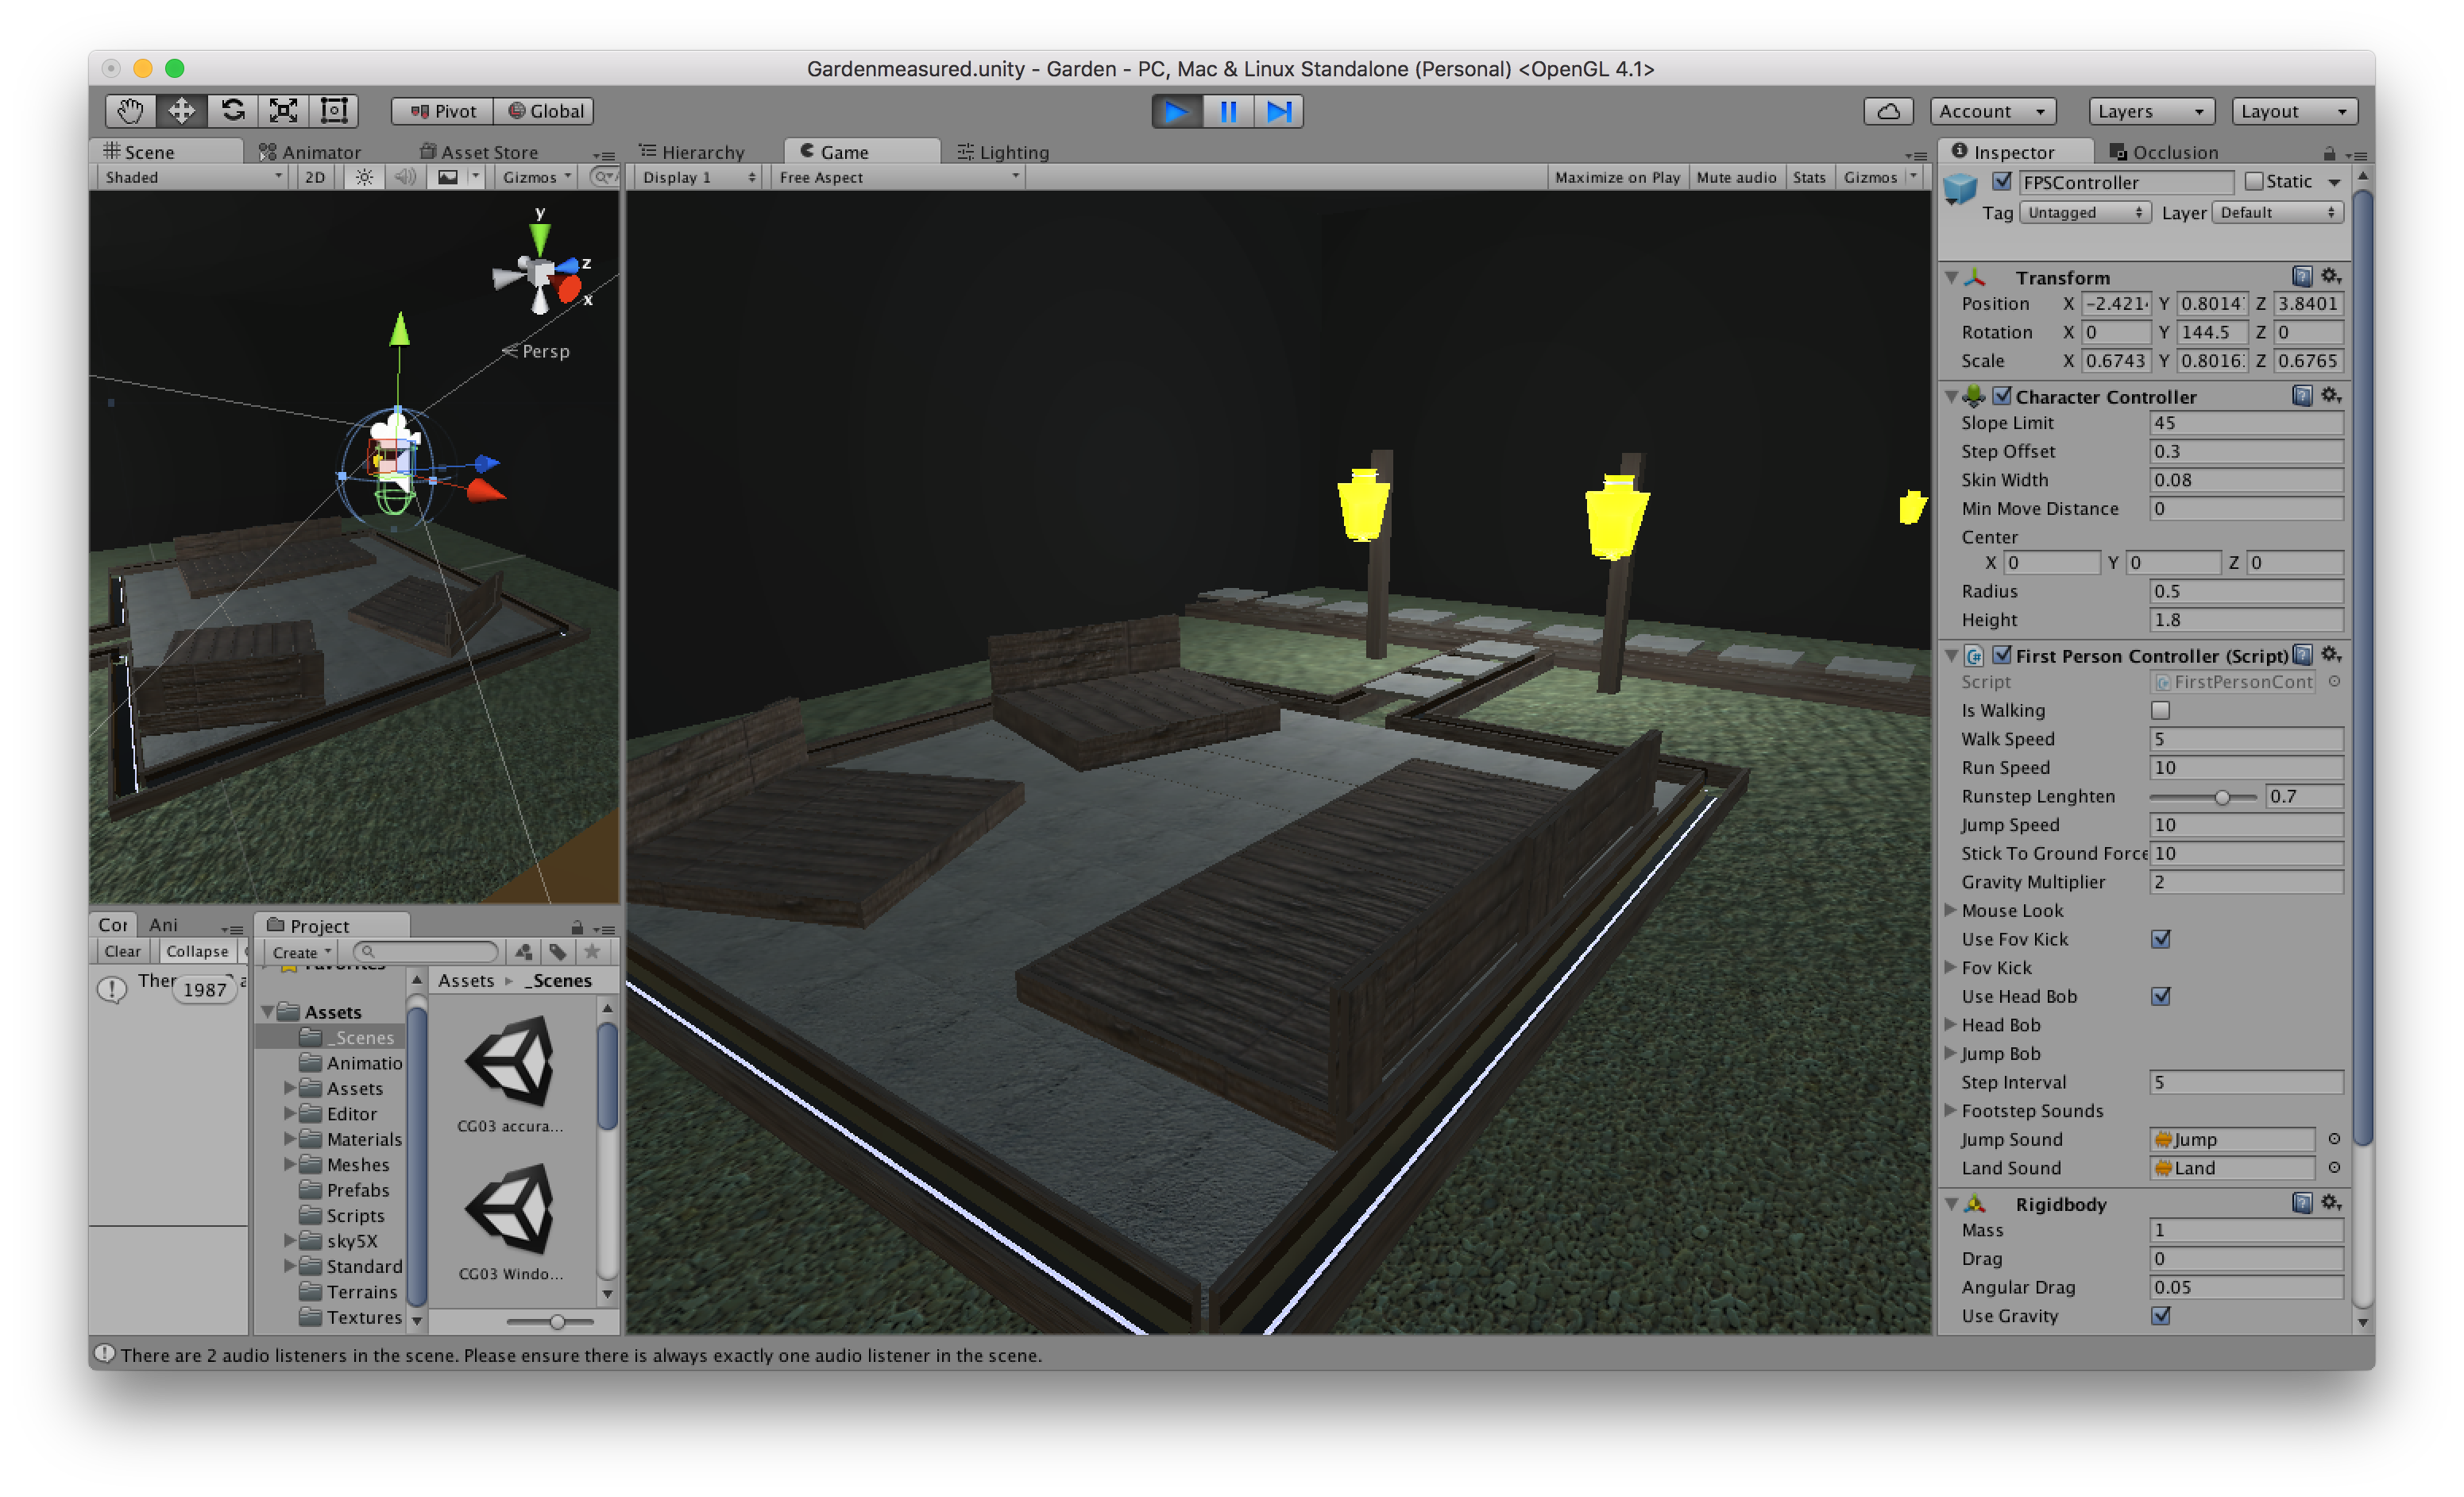2464x1497 pixels.
Task: Click the Mute audio button
Action: coord(1735,177)
